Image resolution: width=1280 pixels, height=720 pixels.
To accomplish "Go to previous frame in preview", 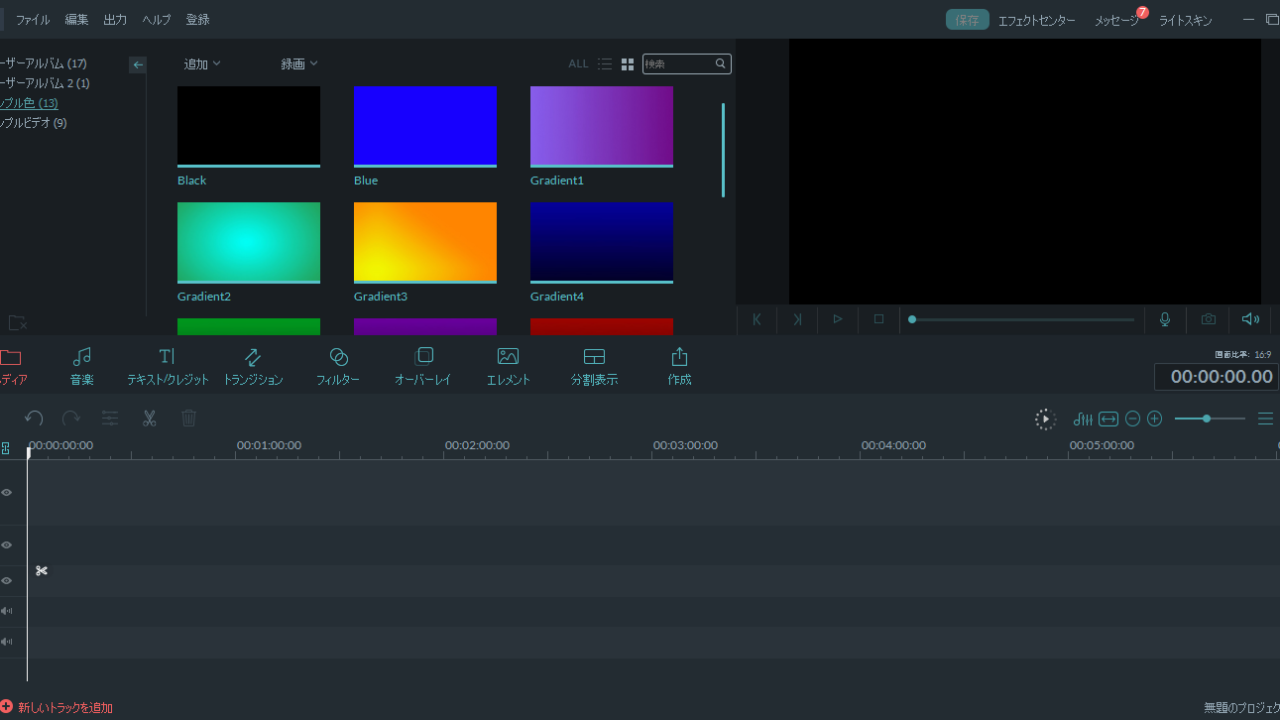I will click(x=757, y=319).
